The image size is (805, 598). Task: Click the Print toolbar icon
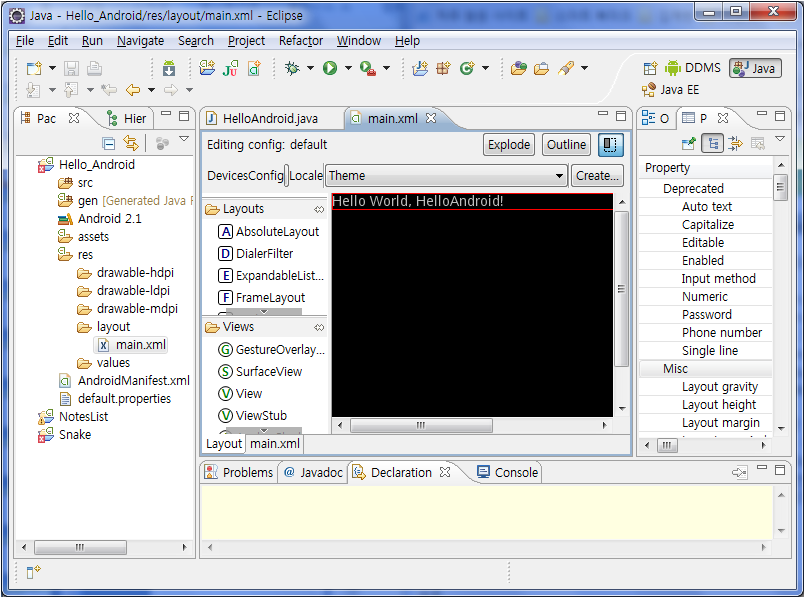point(94,68)
